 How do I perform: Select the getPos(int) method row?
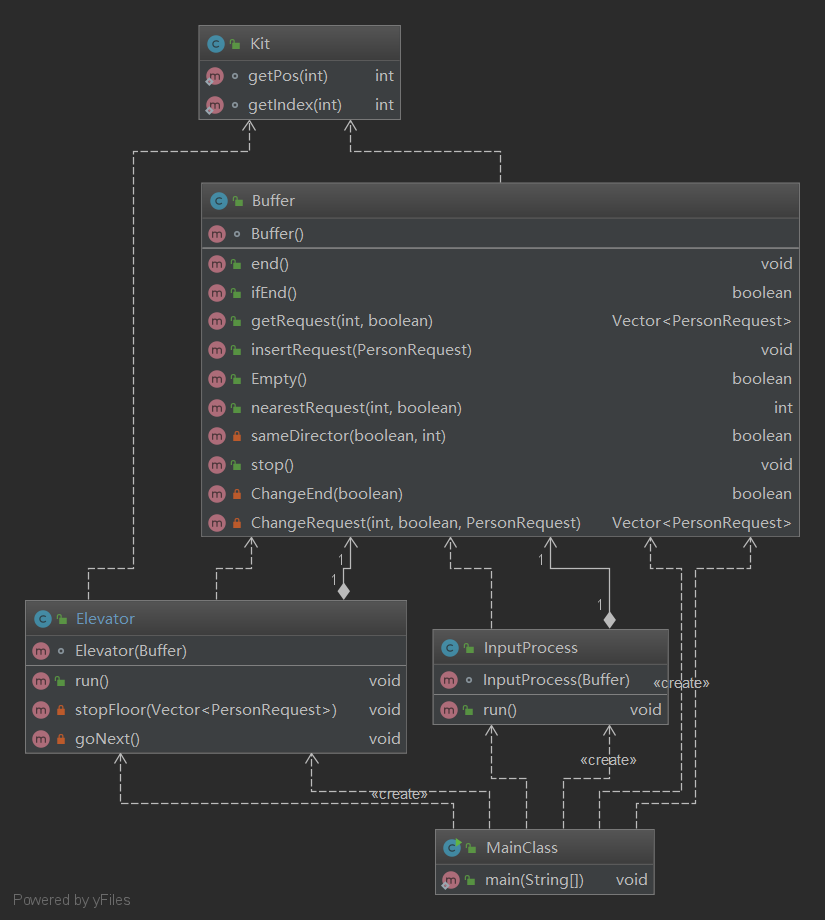pyautogui.click(x=300, y=76)
